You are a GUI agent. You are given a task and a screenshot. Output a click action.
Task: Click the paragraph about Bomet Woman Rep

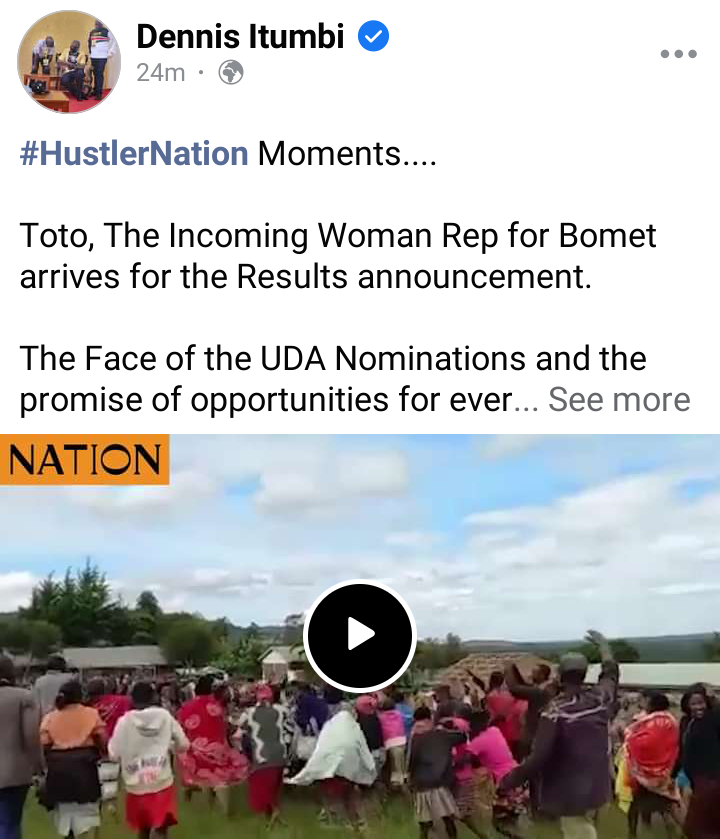pos(338,256)
